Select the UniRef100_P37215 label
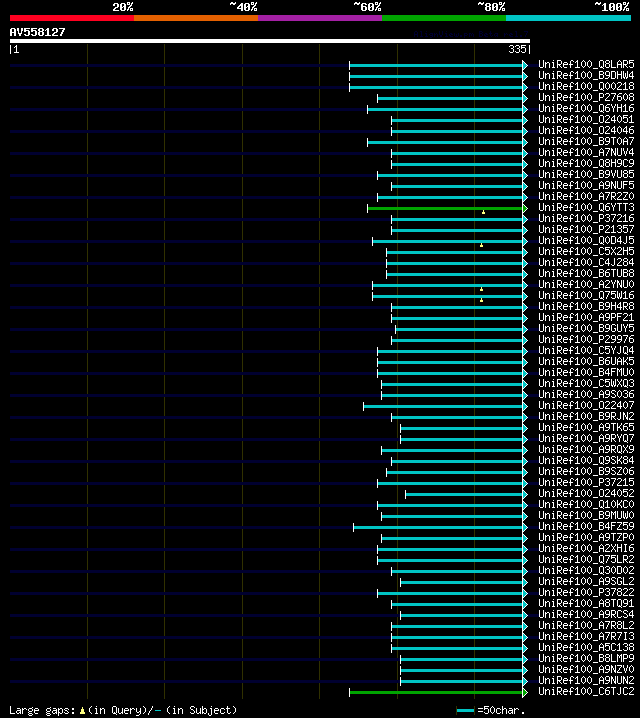The height and width of the screenshot is (718, 640). (586, 482)
